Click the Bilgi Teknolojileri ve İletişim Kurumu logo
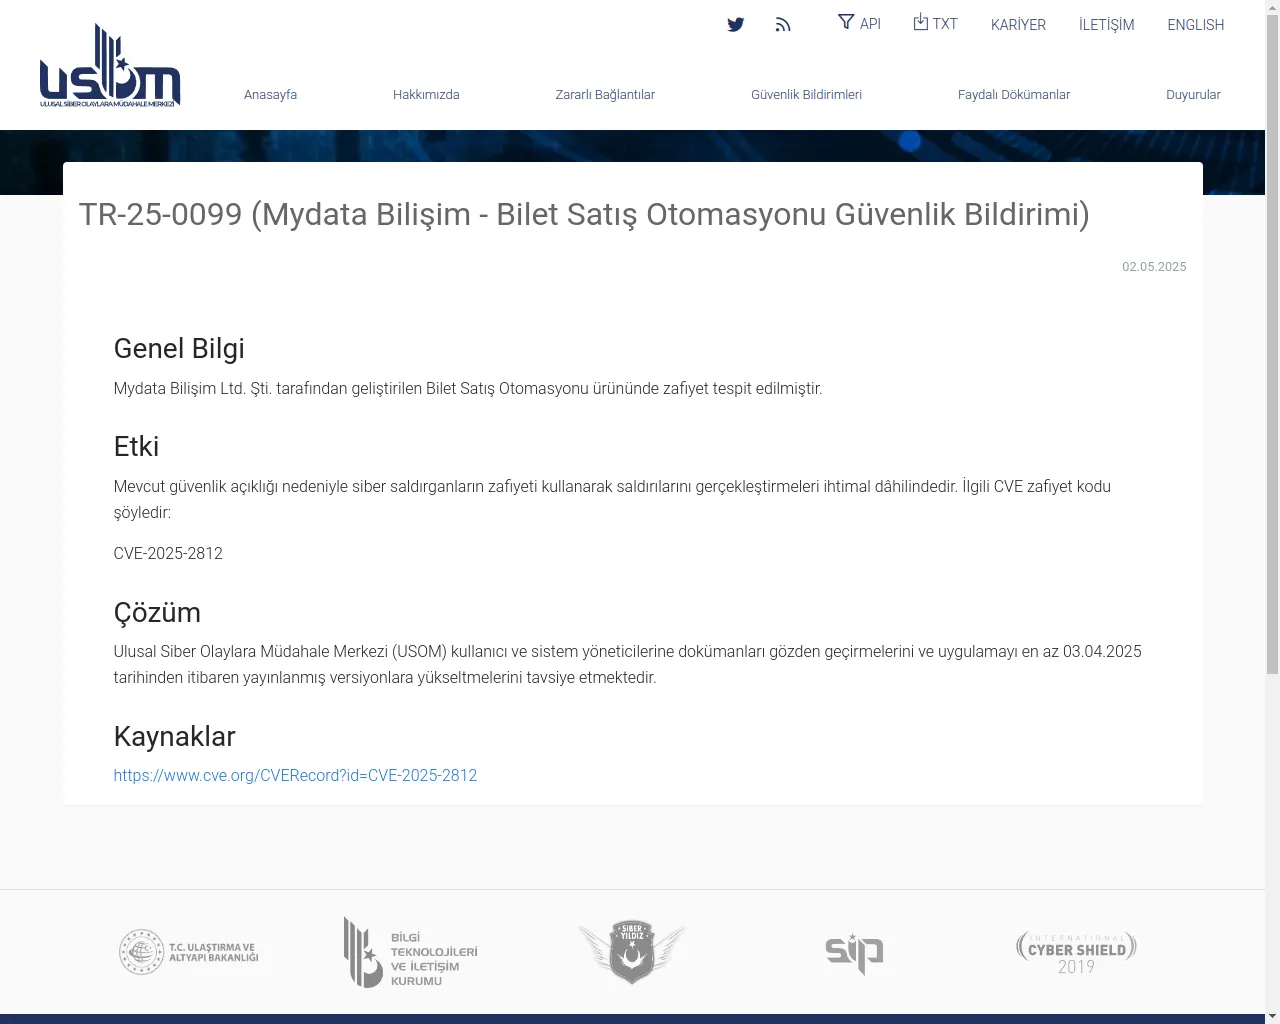This screenshot has height=1024, width=1280. coord(411,952)
